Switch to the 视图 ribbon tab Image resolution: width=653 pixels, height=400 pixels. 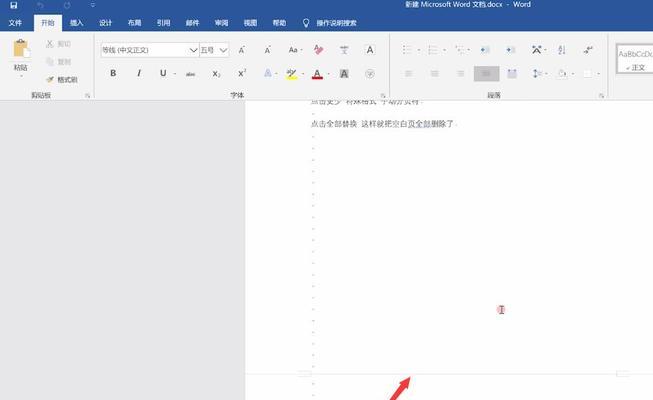pos(250,23)
